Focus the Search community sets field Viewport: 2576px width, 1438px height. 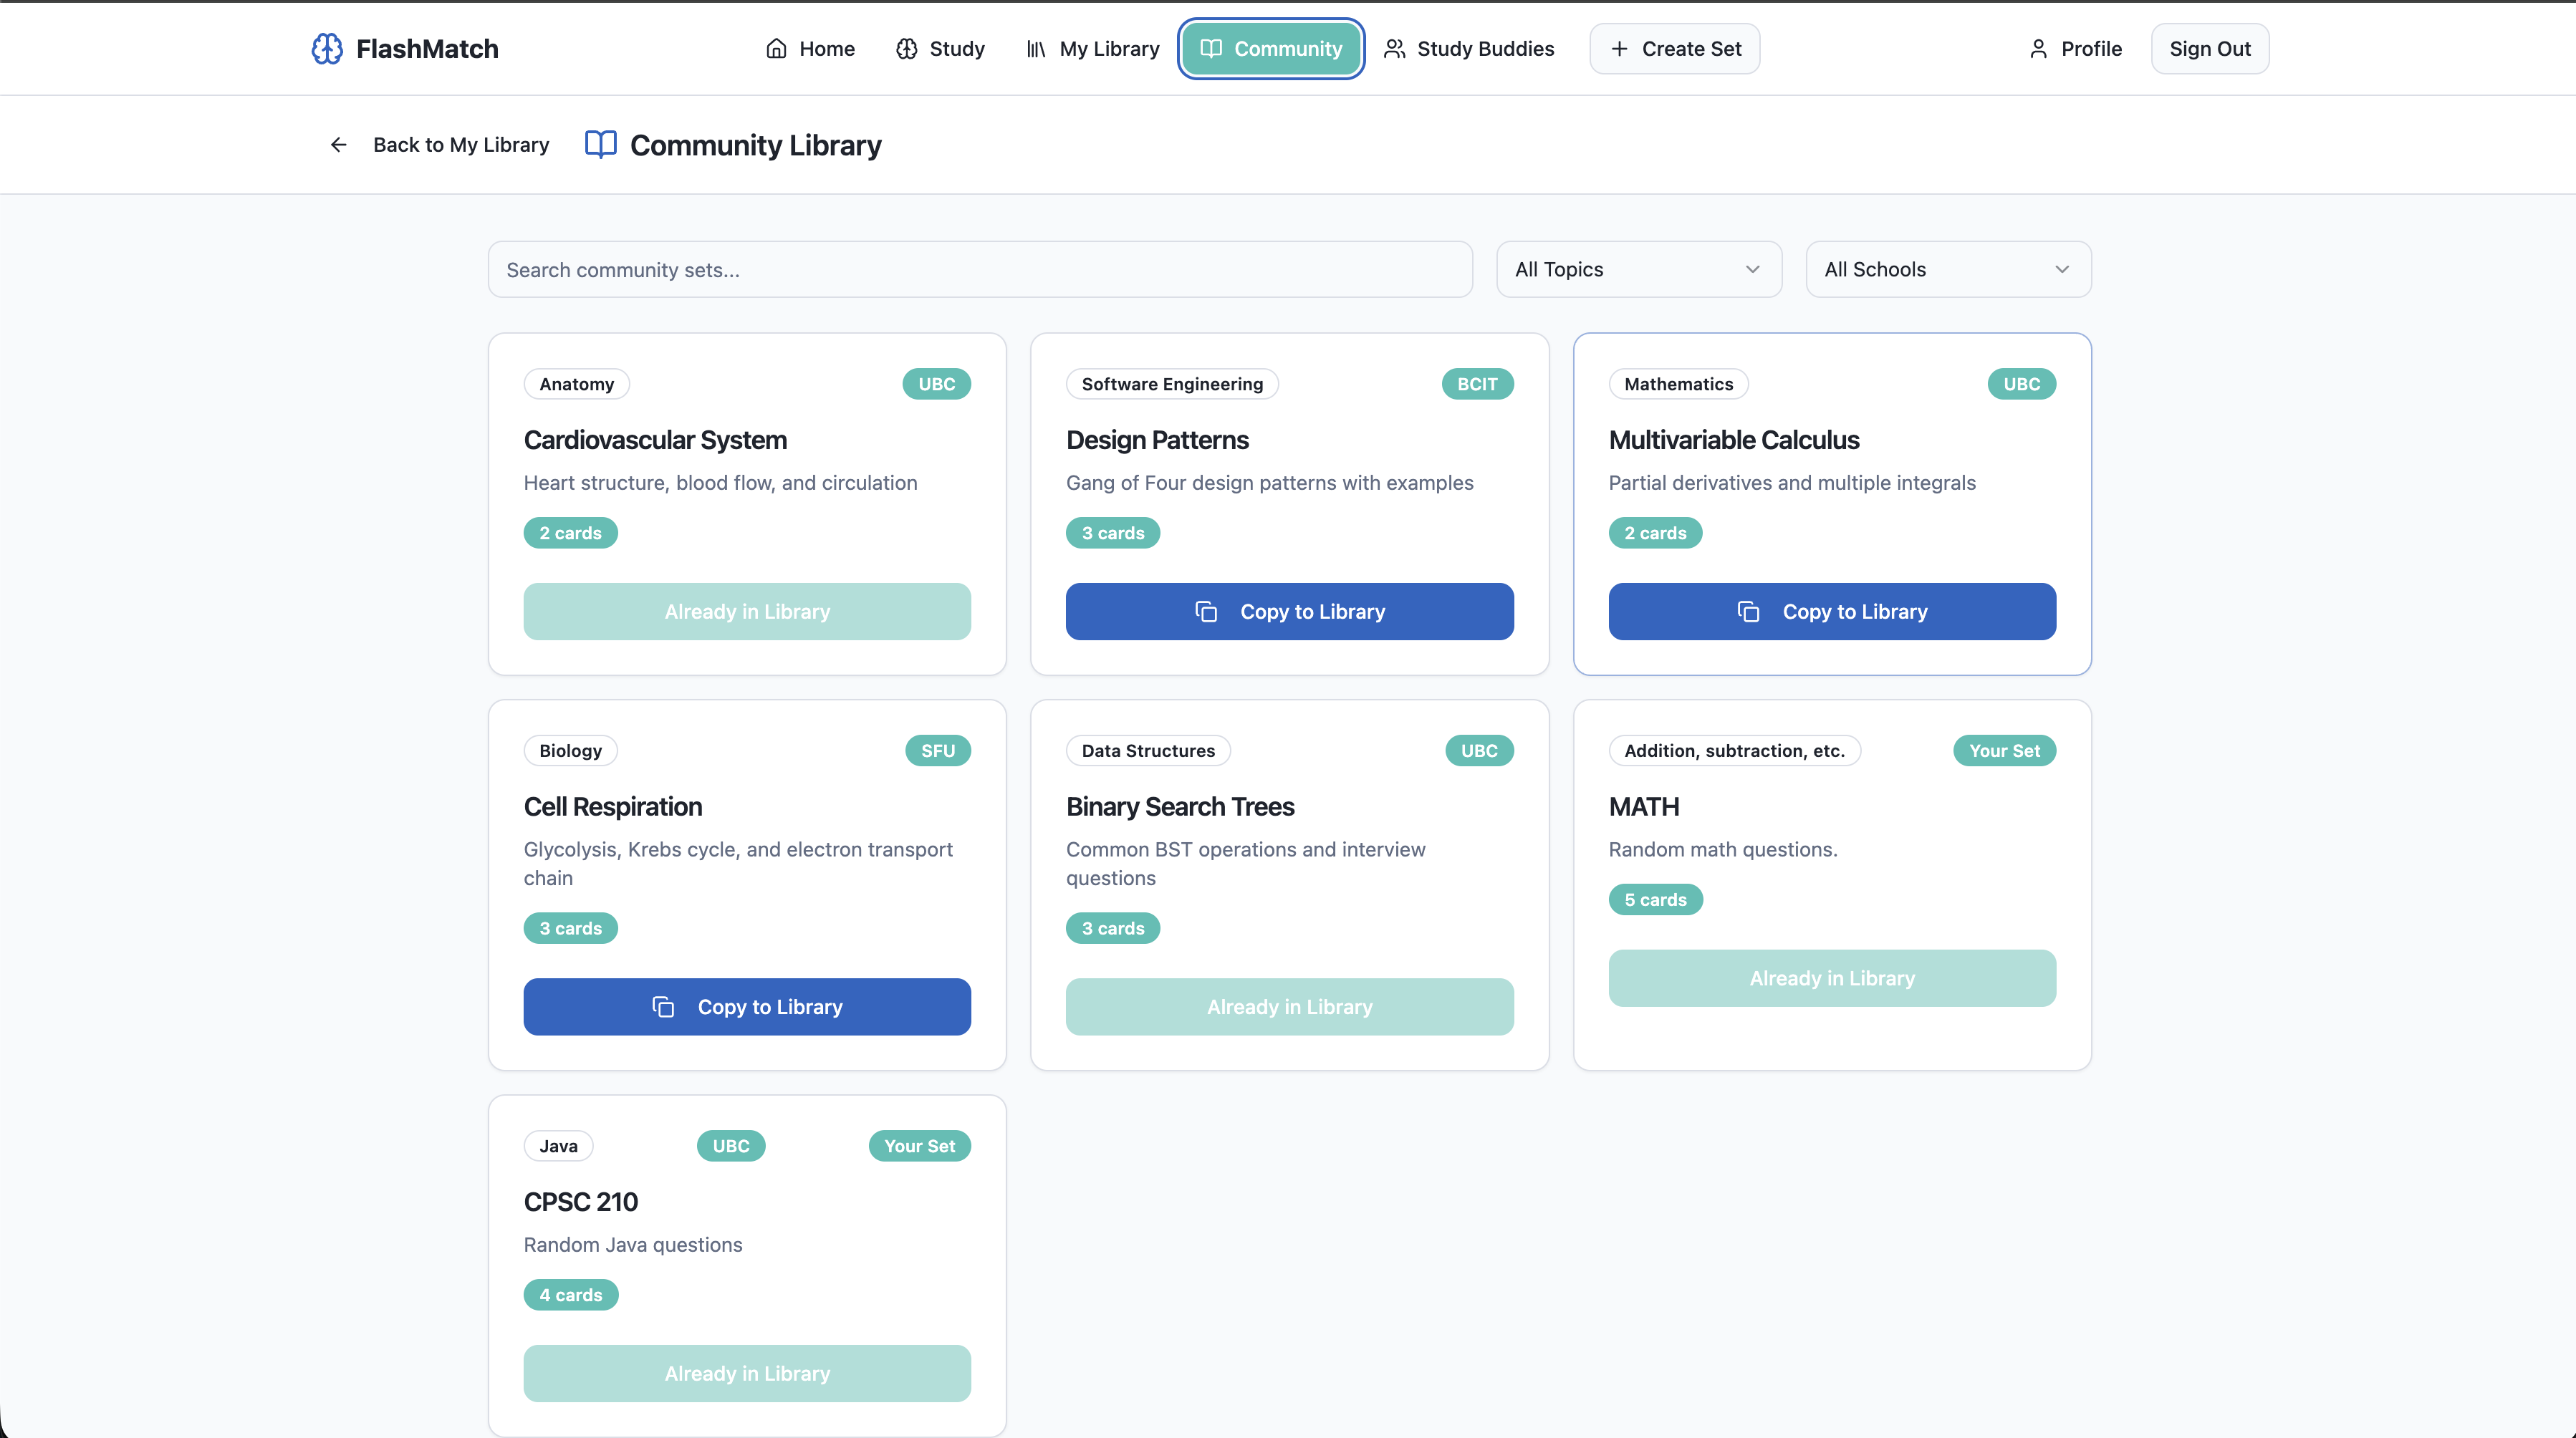pyautogui.click(x=979, y=269)
